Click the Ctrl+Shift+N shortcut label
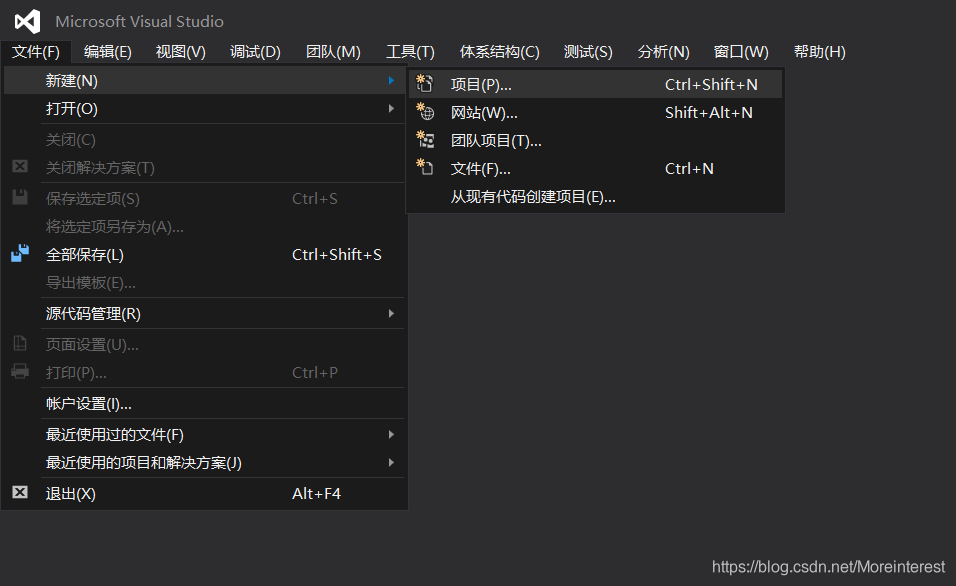The height and width of the screenshot is (586, 956). 711,84
